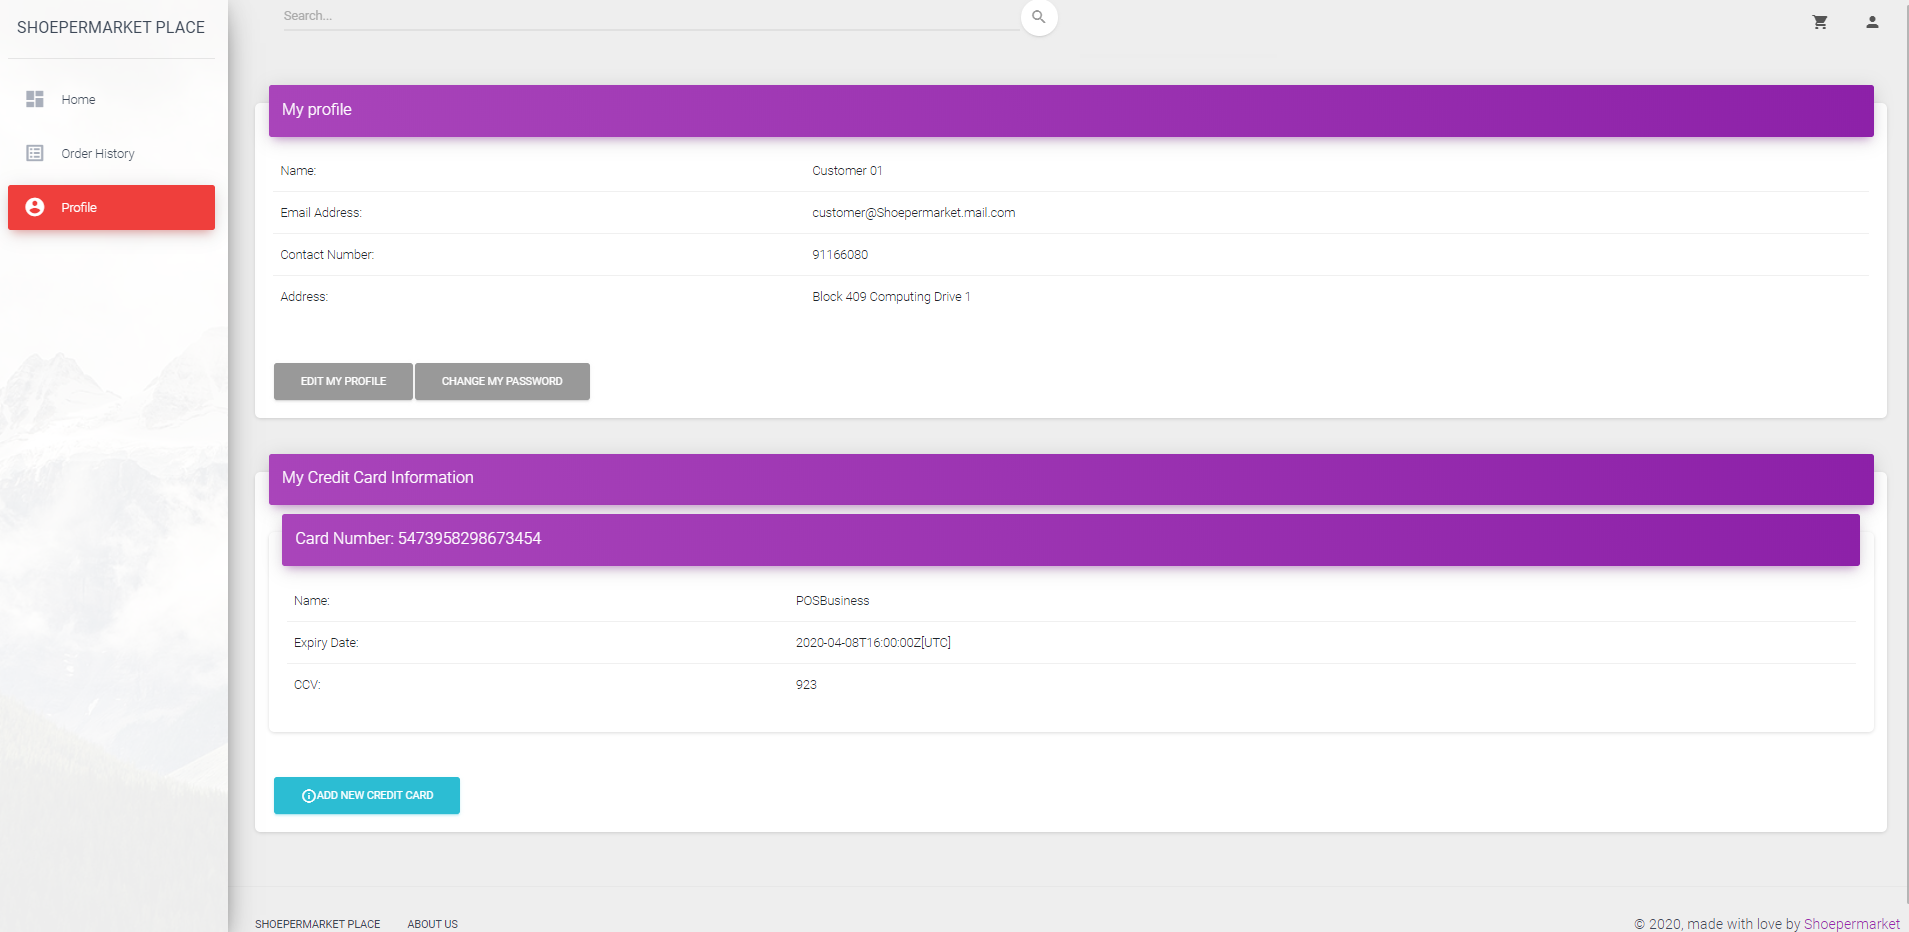The width and height of the screenshot is (1909, 932).
Task: Click the CCV: label
Action: coord(307,685)
